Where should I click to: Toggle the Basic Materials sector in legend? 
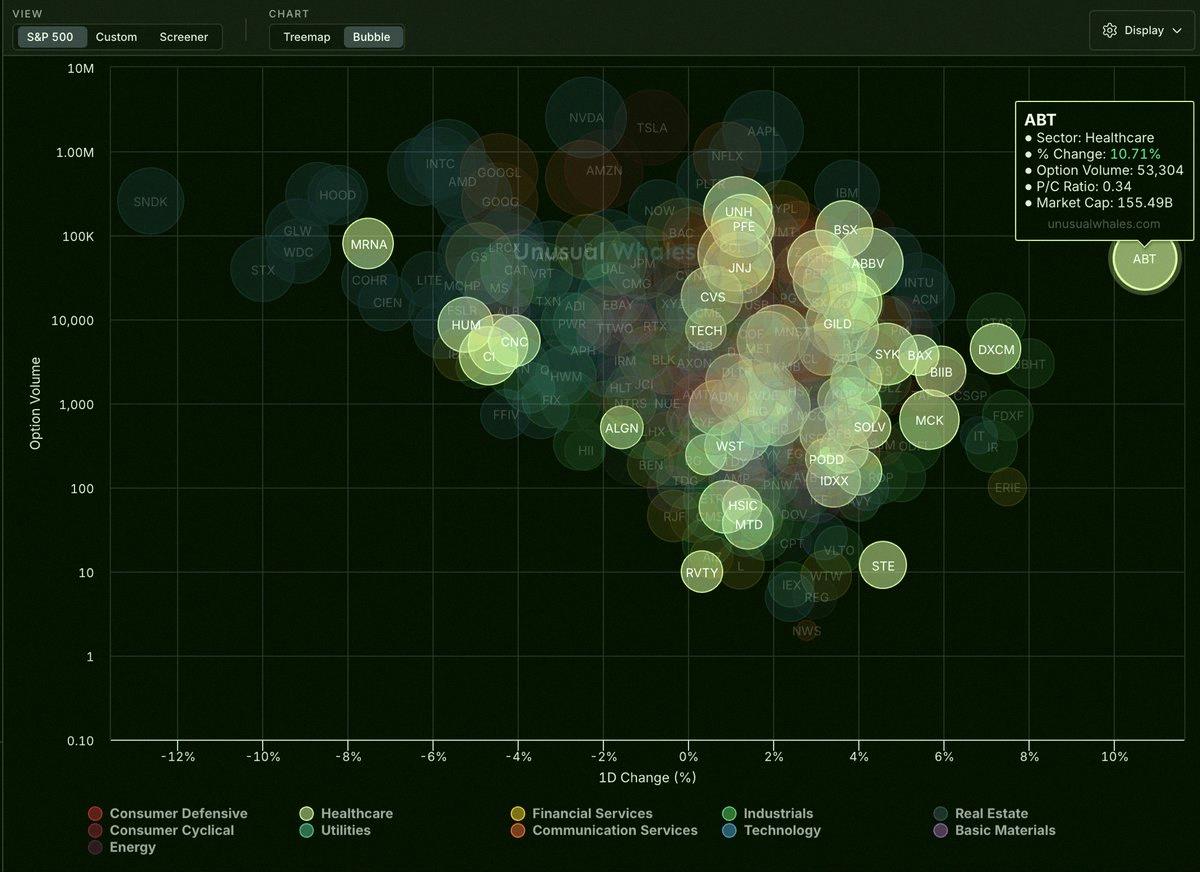(994, 830)
